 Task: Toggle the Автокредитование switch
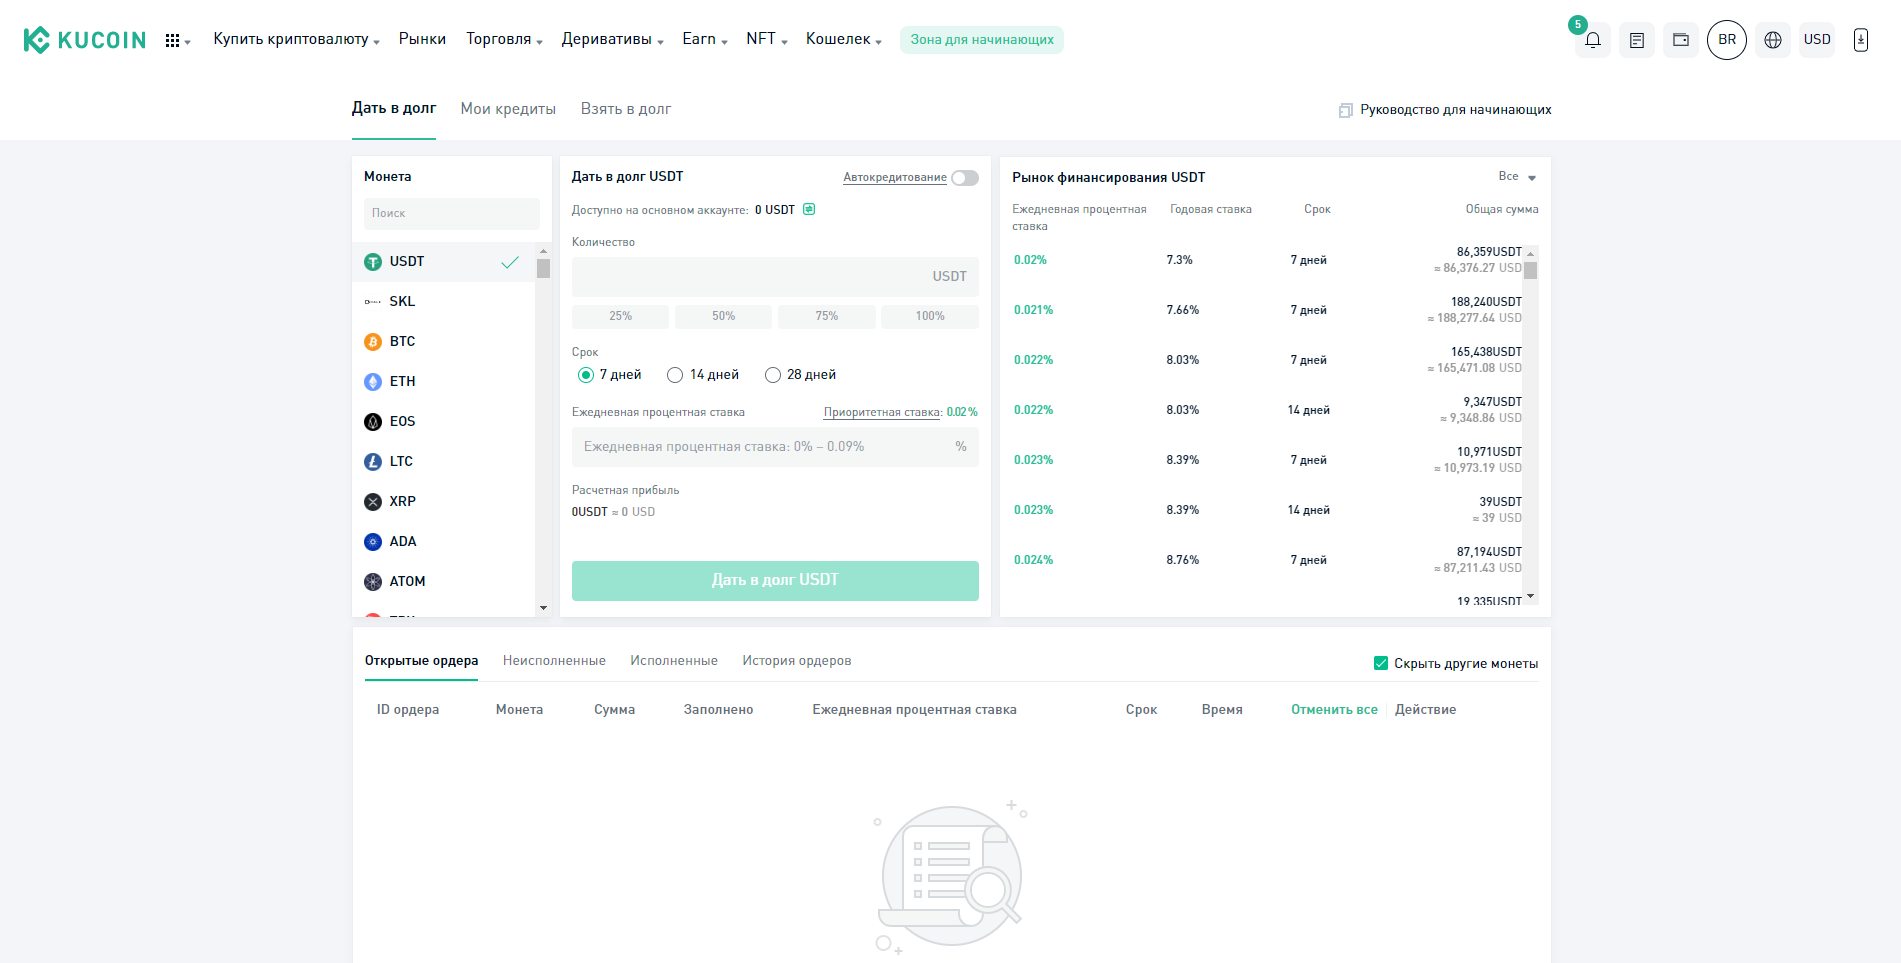965,178
